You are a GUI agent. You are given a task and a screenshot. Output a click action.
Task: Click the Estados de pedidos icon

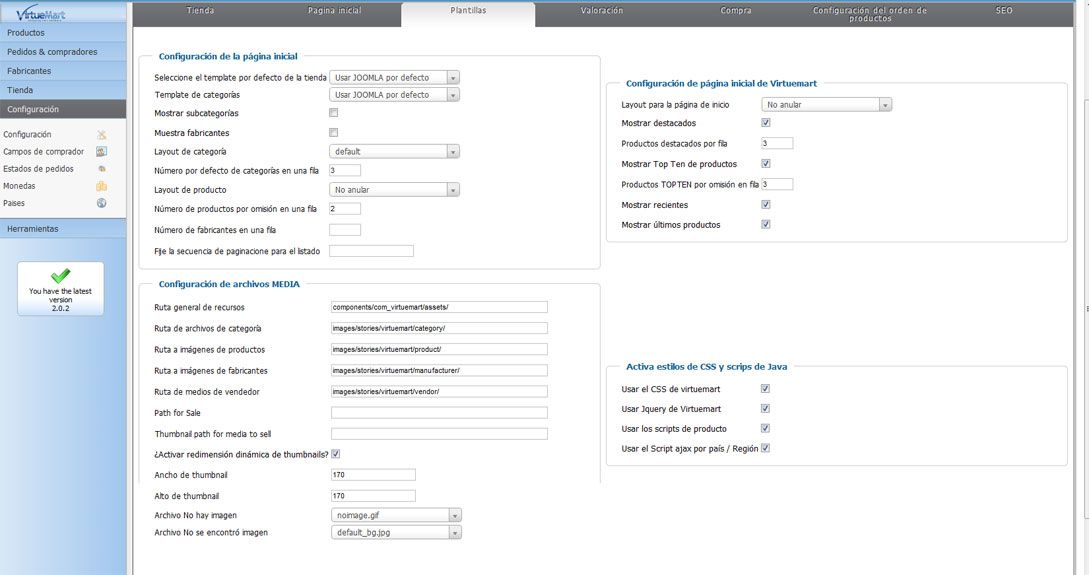(101, 169)
